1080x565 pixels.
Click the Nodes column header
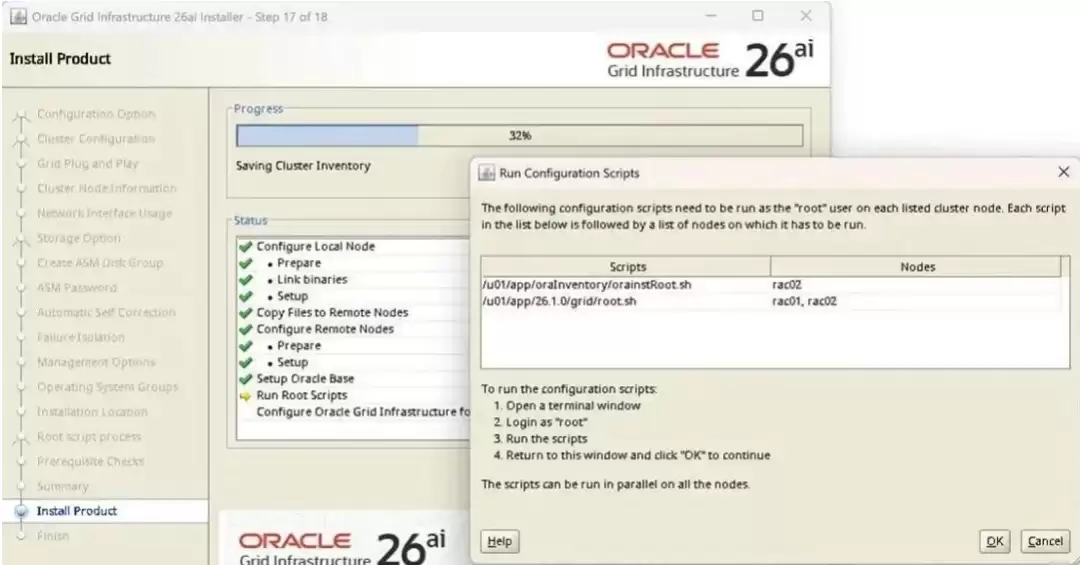click(x=917, y=267)
